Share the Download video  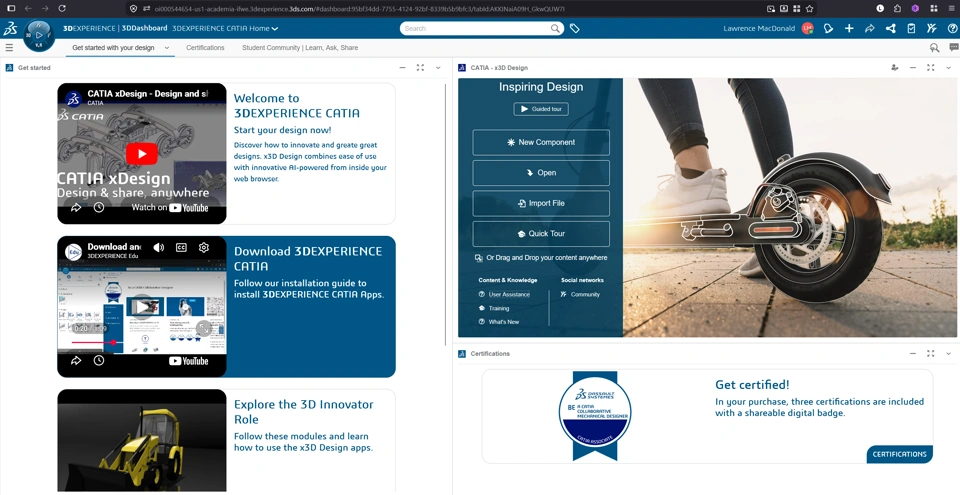pyautogui.click(x=76, y=361)
